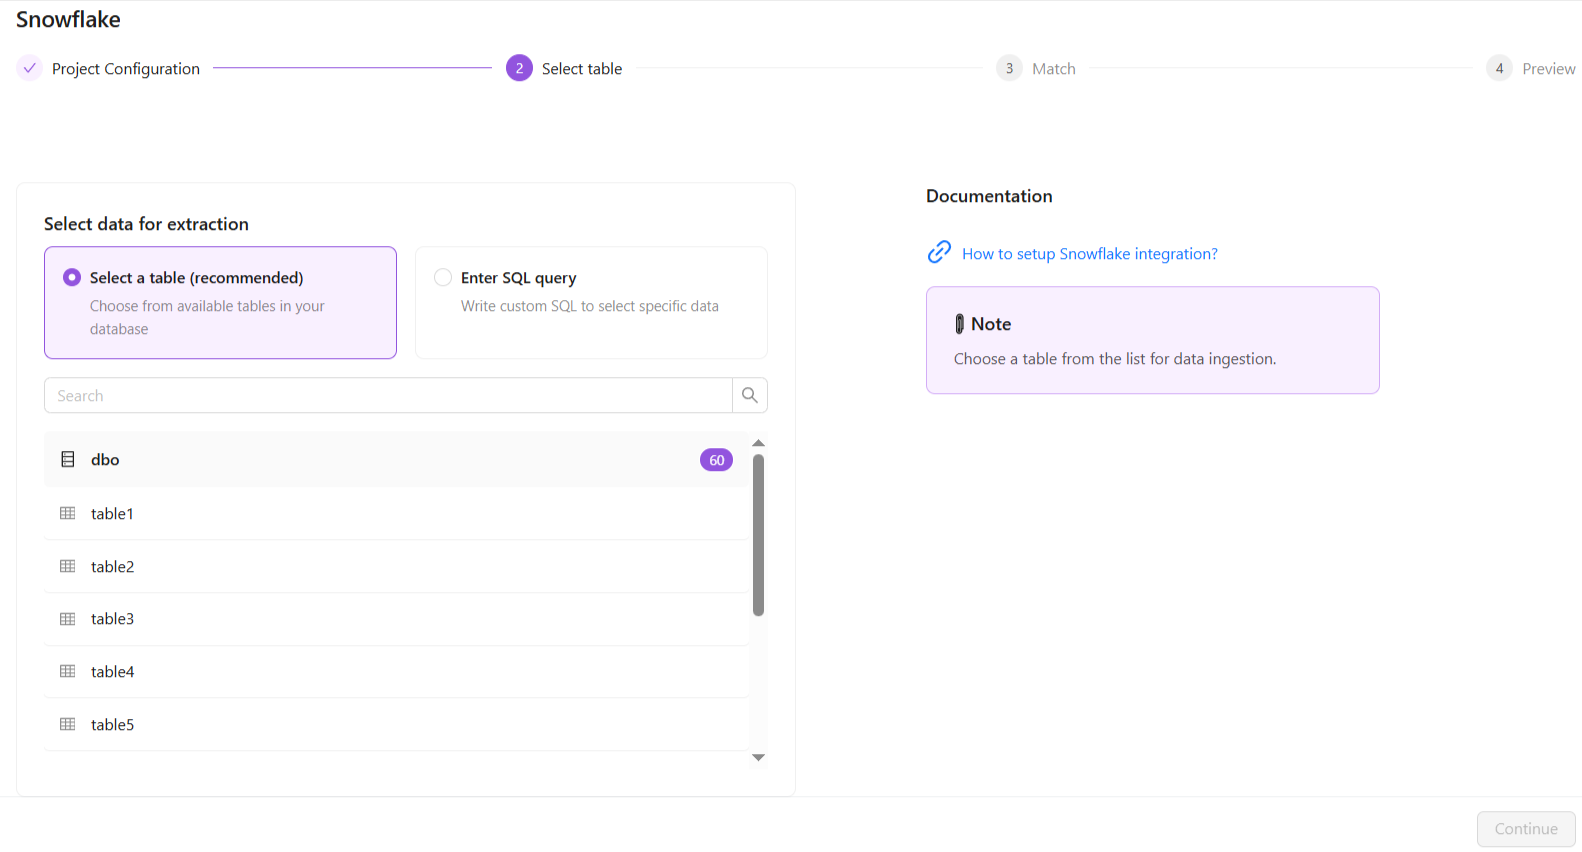Click the paperclip icon next to Note
The height and width of the screenshot is (852, 1582).
click(x=959, y=324)
